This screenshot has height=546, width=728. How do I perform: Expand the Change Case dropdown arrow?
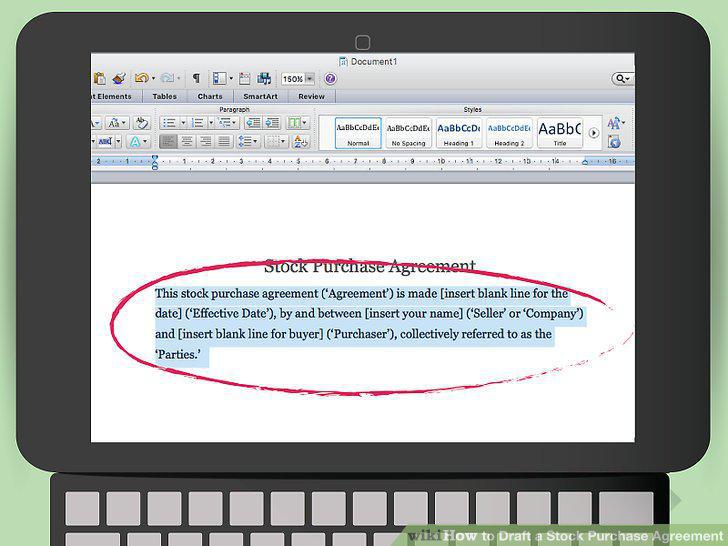[x=124, y=123]
